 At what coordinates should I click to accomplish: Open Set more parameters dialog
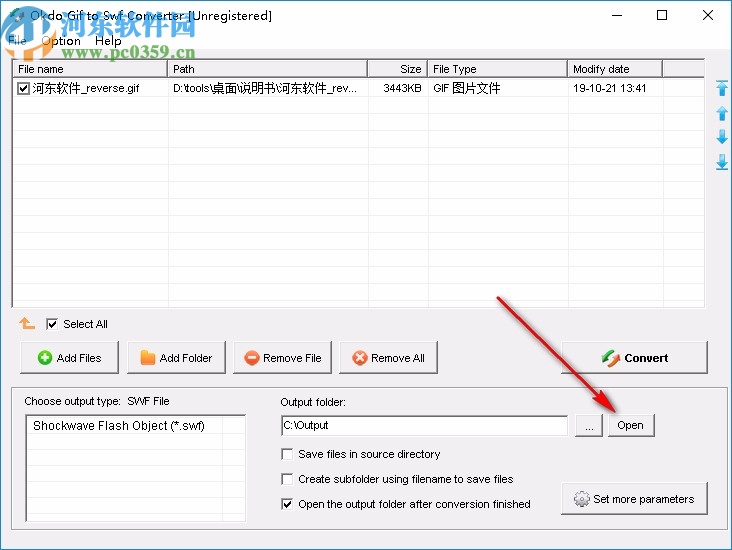634,499
